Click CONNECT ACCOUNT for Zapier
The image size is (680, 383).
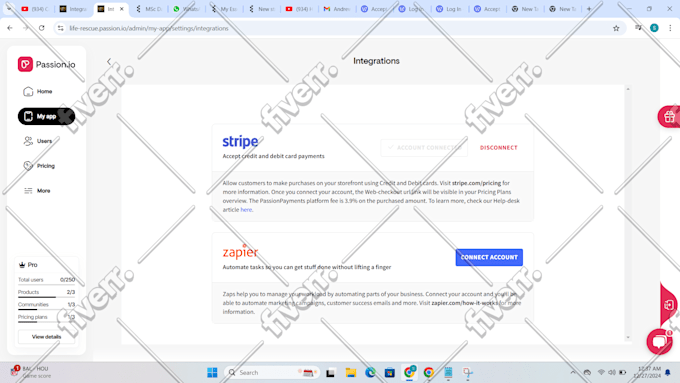[x=489, y=257]
